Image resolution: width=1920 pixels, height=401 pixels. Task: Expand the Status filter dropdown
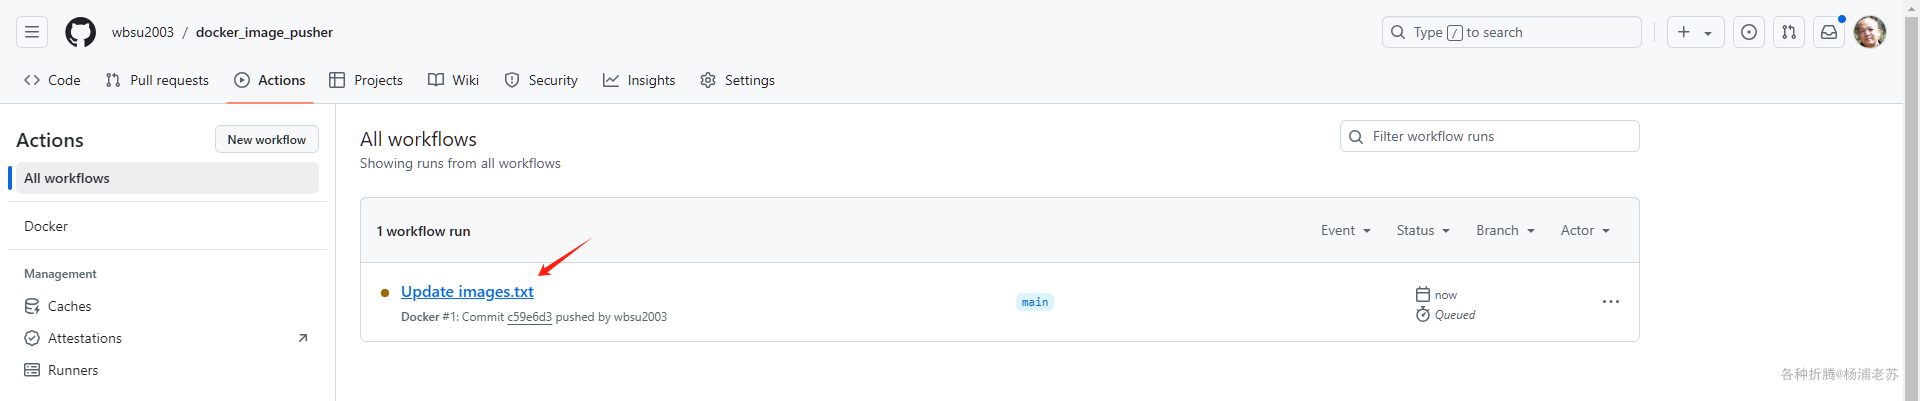pyautogui.click(x=1423, y=230)
